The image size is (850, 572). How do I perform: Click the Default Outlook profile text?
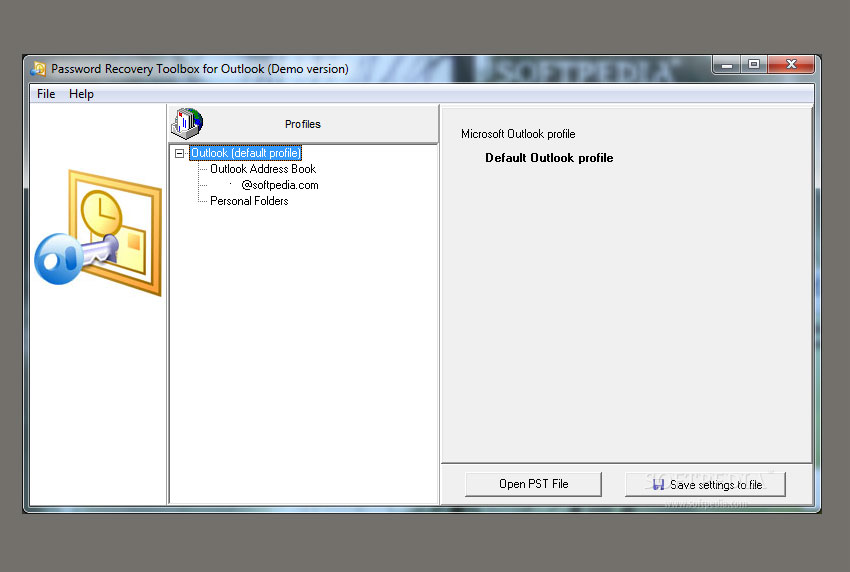(549, 158)
